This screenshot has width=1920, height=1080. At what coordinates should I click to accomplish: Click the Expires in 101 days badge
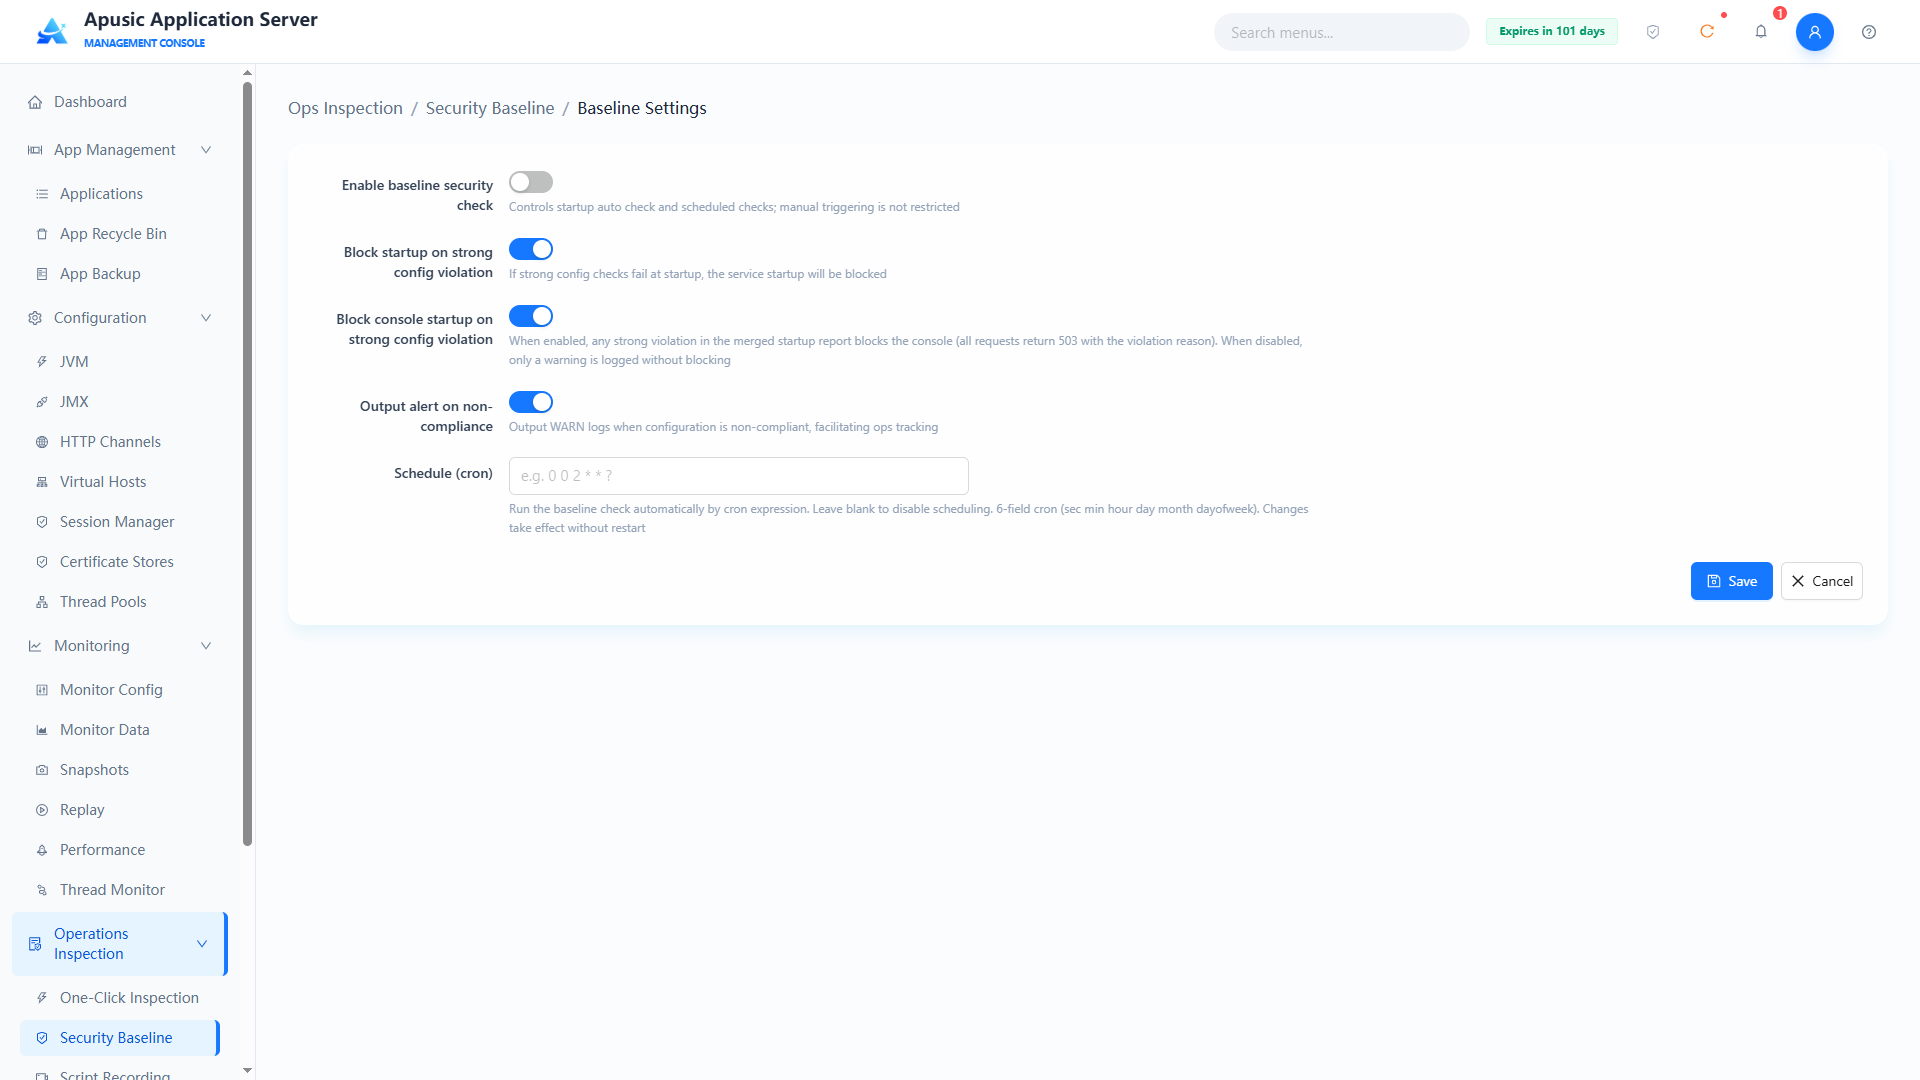click(1552, 32)
